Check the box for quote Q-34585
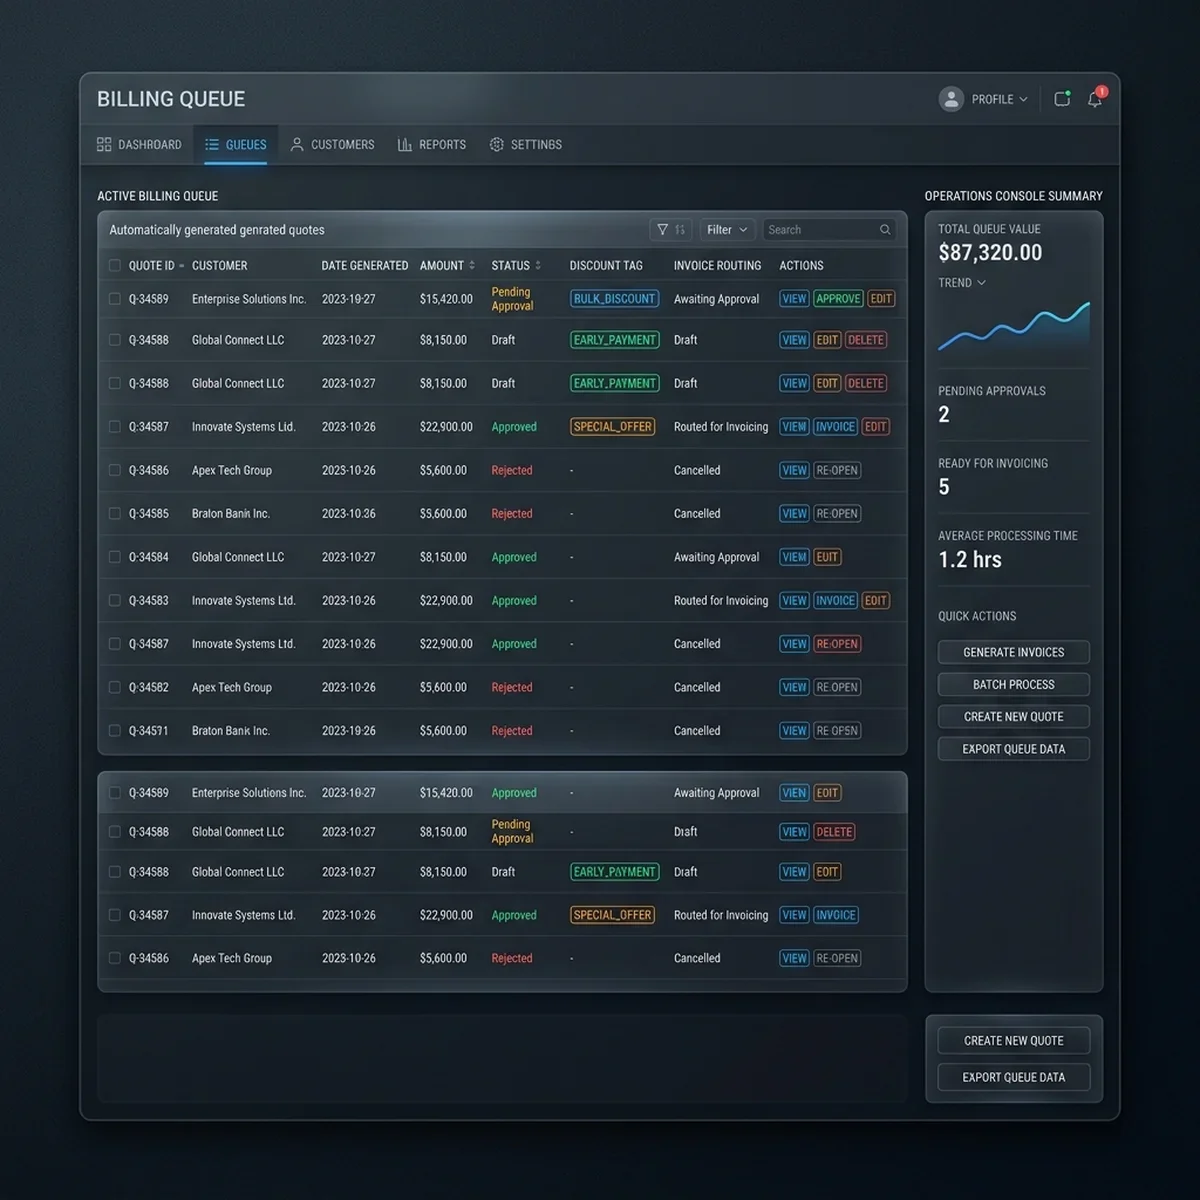Viewport: 1200px width, 1200px height. (114, 514)
